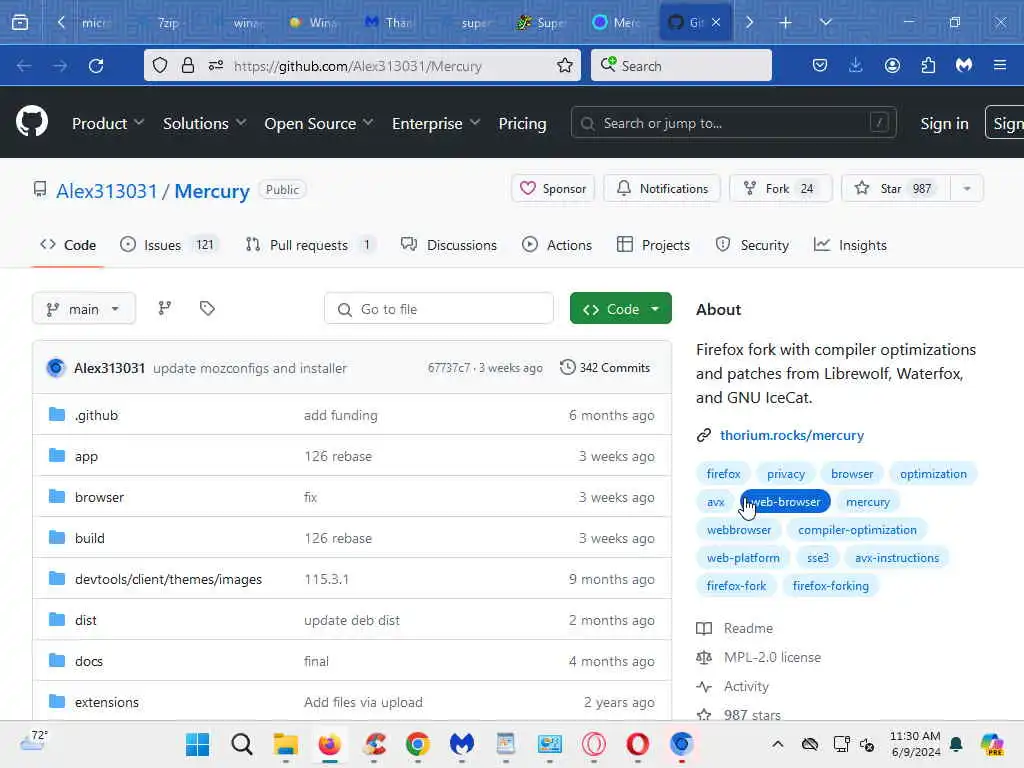The height and width of the screenshot is (768, 1024).
Task: Expand the Solutions menu
Action: (204, 123)
